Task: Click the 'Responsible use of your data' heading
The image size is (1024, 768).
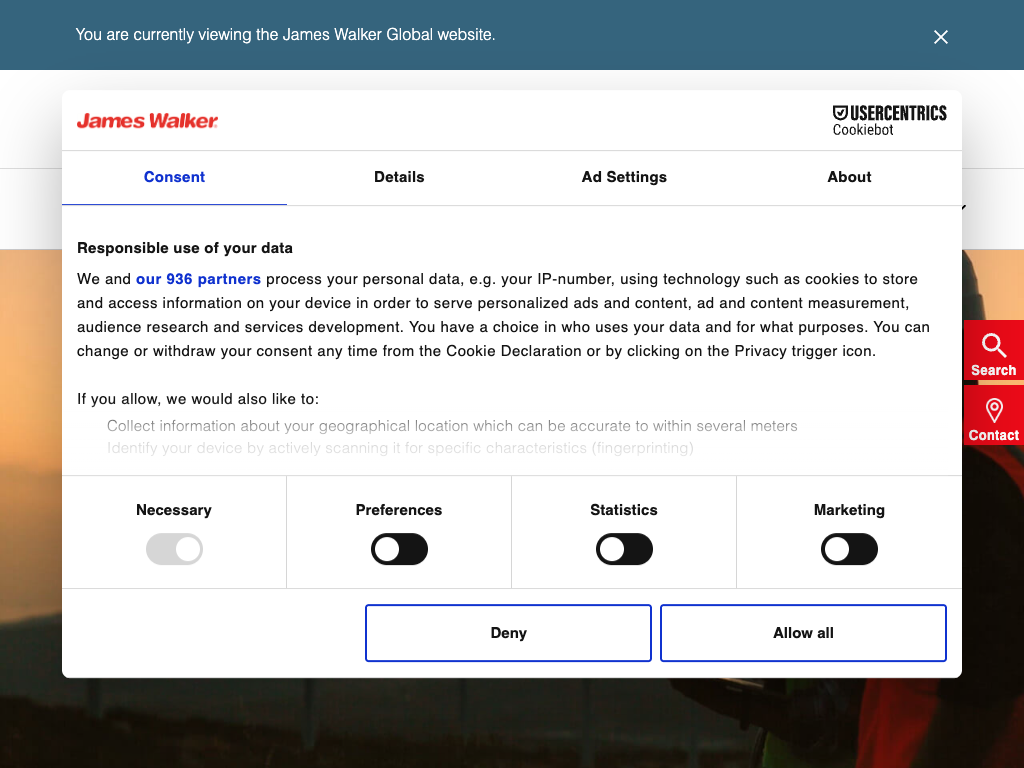Action: click(x=185, y=248)
